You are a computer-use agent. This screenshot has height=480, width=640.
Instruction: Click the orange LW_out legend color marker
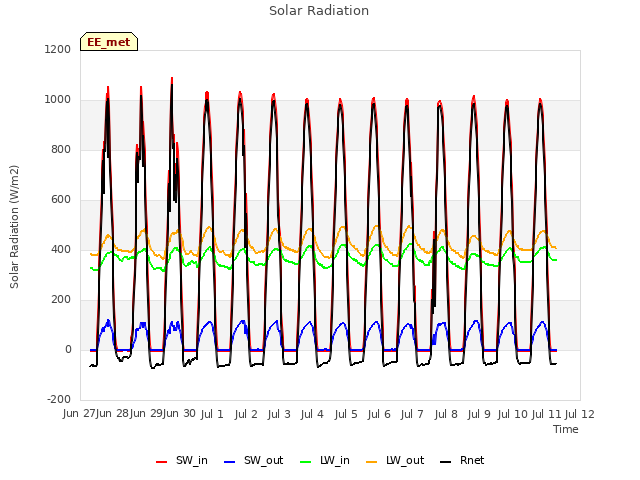click(372, 462)
